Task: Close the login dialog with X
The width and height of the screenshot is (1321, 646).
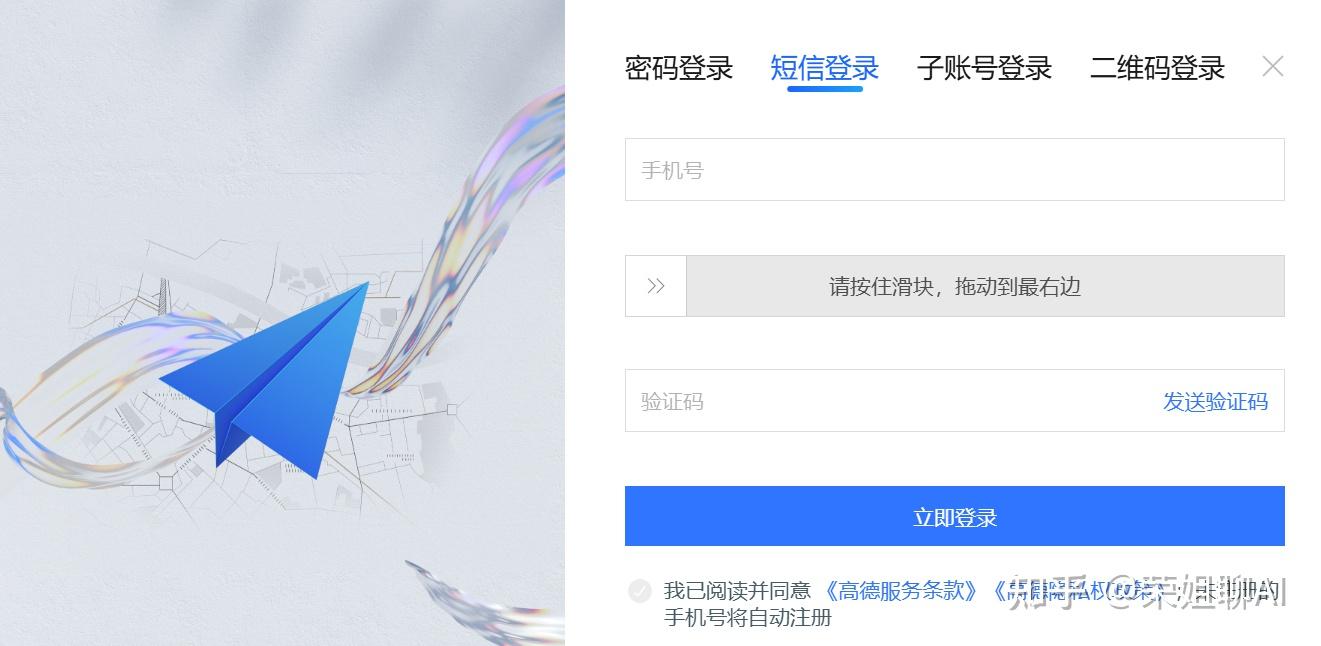Action: pos(1272,67)
